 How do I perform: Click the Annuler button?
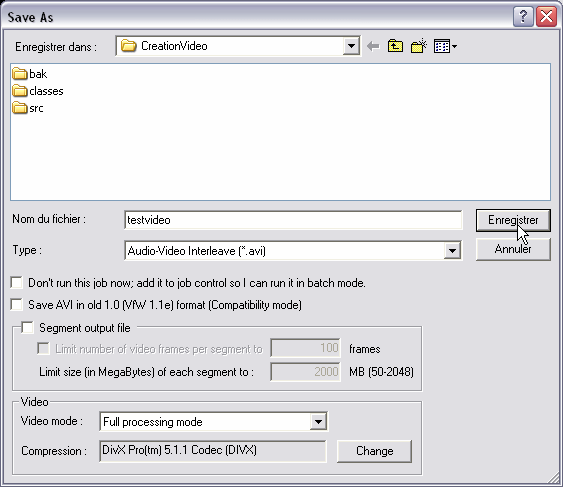(513, 249)
